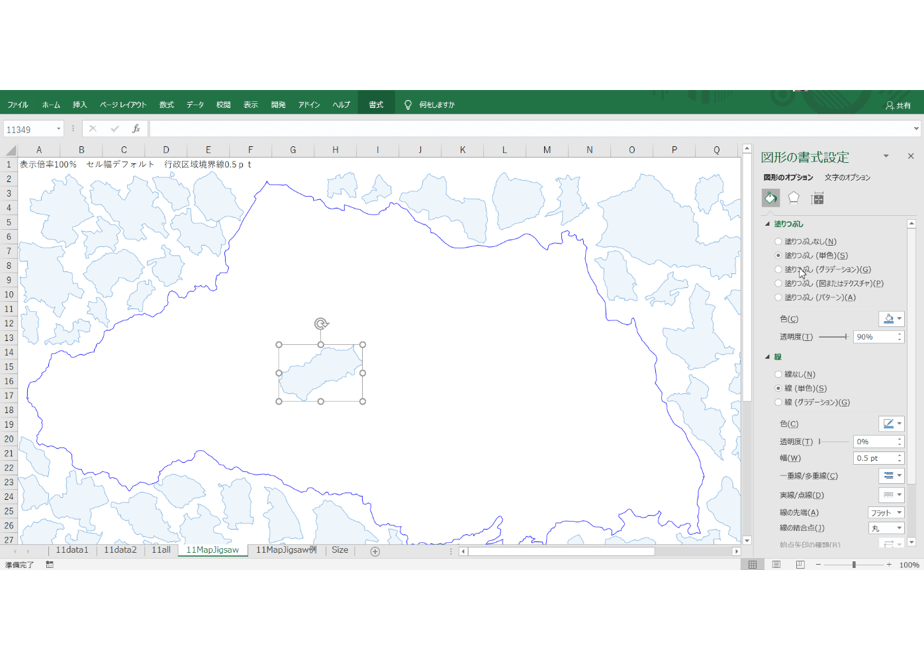Click the vertical scrollbar down arrow of the sheet

tap(747, 540)
